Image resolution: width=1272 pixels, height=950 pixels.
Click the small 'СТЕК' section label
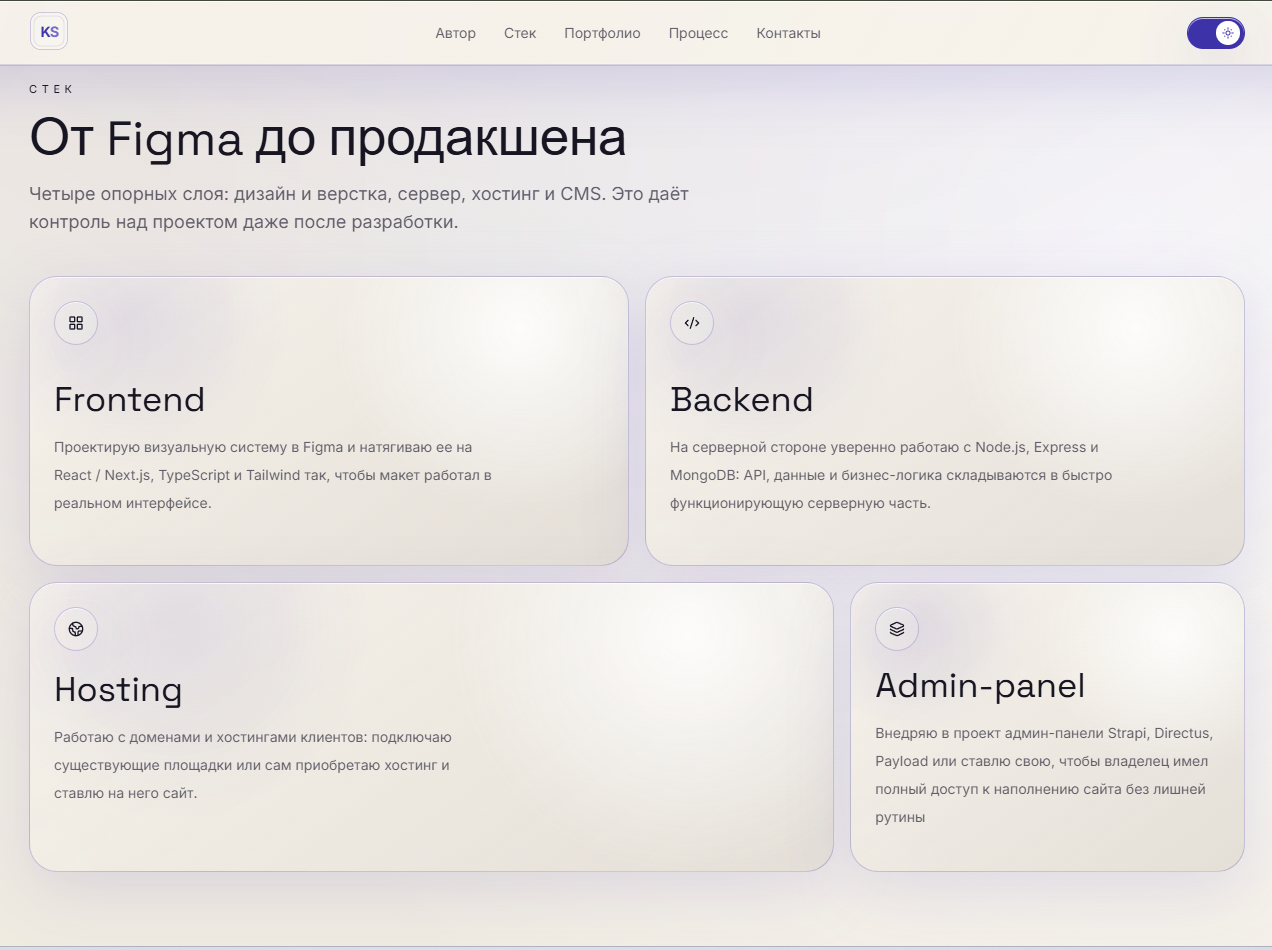click(x=52, y=89)
